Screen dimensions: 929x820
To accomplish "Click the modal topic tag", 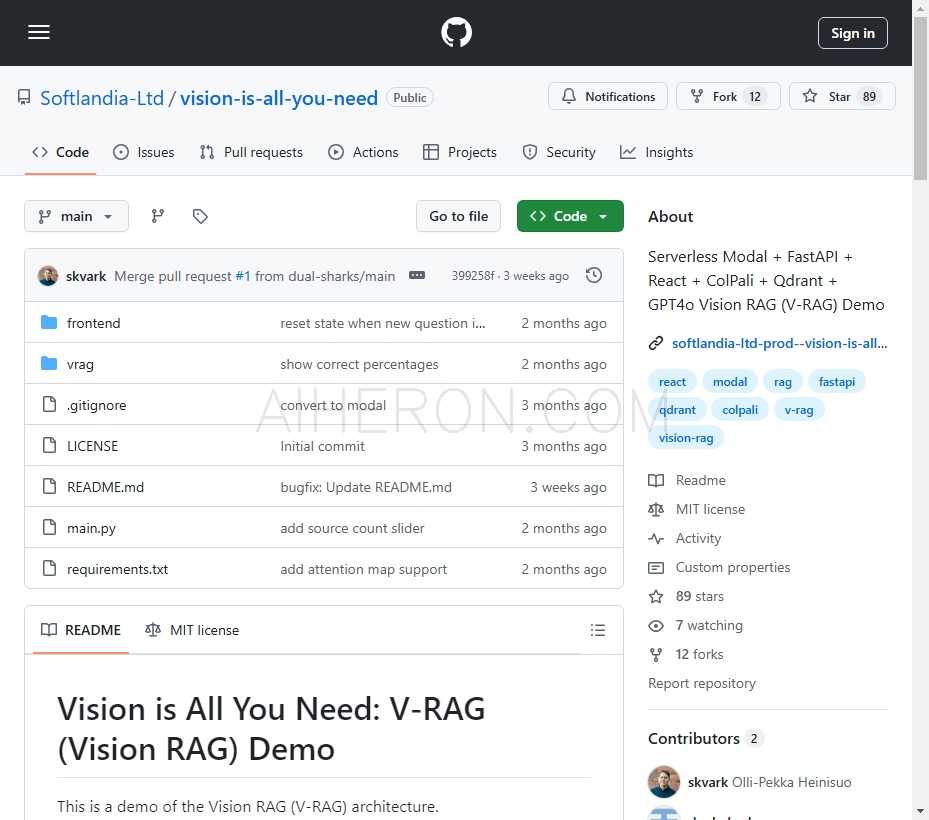I will click(x=729, y=382).
